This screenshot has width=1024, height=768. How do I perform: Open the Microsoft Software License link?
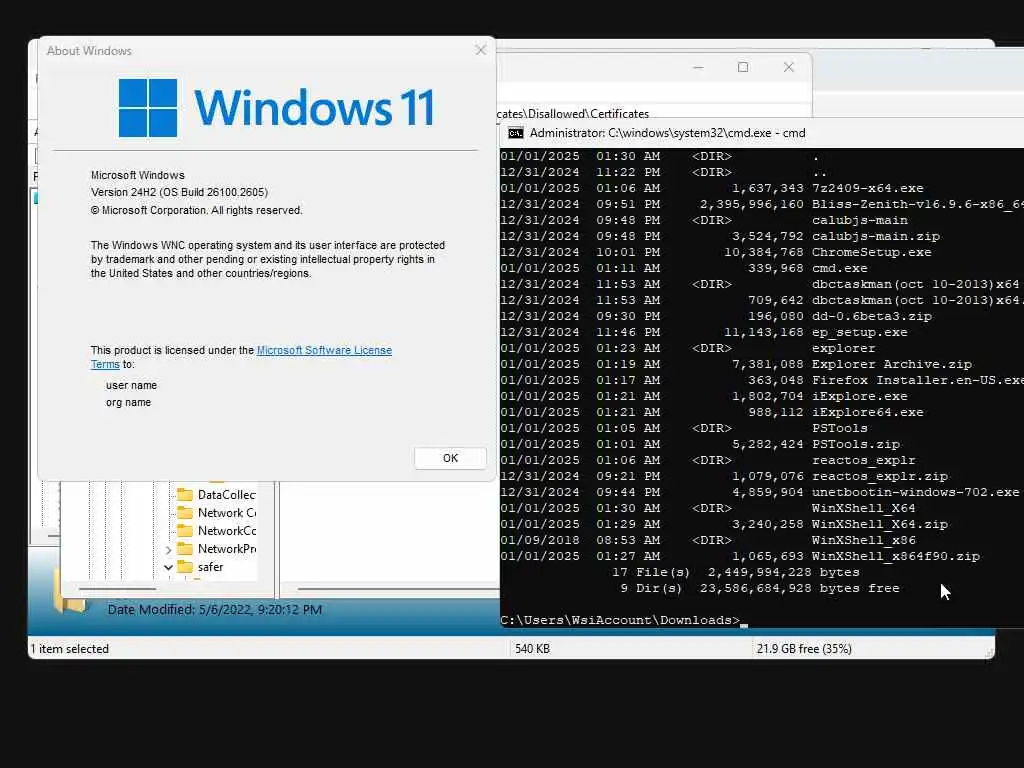click(324, 350)
